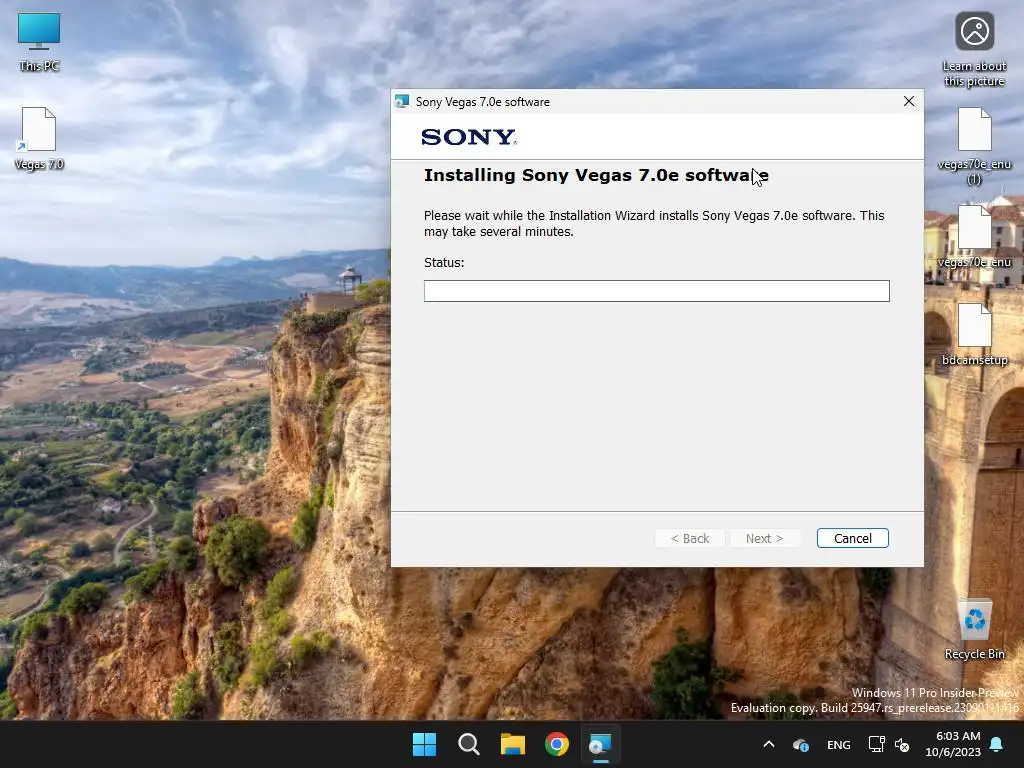Click the installation status progress bar

point(656,291)
